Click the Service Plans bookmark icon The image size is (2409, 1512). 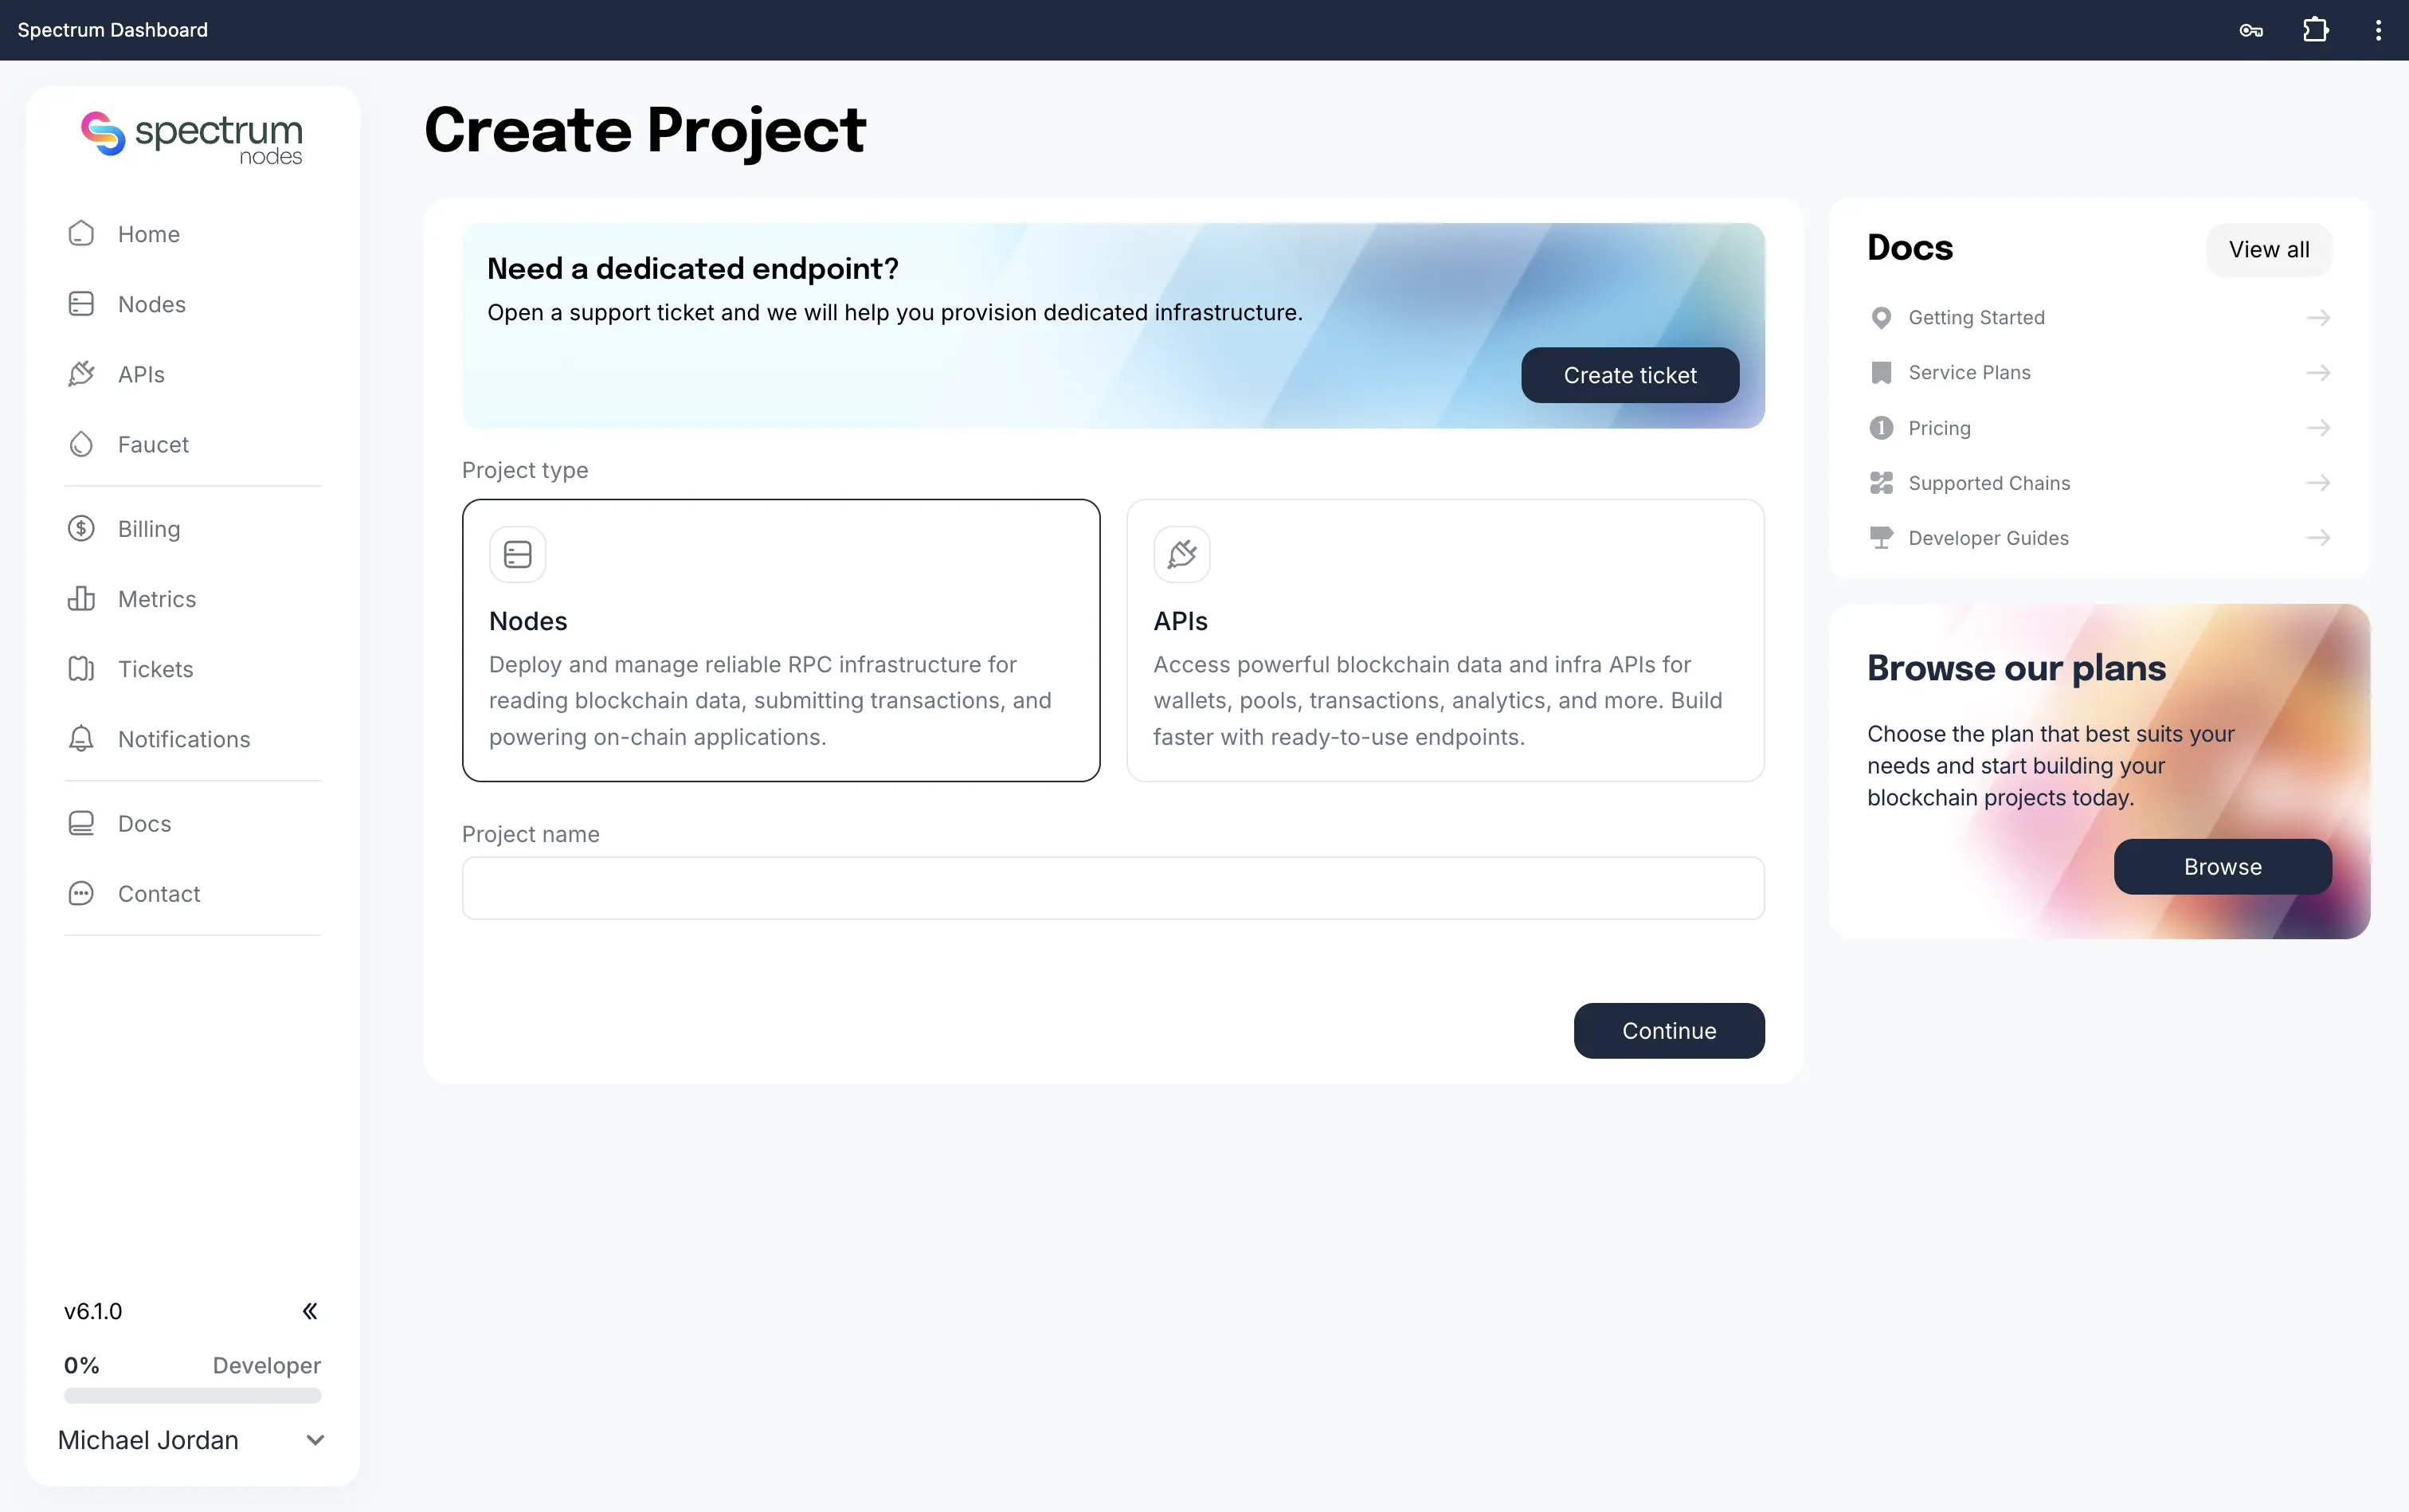point(1881,373)
